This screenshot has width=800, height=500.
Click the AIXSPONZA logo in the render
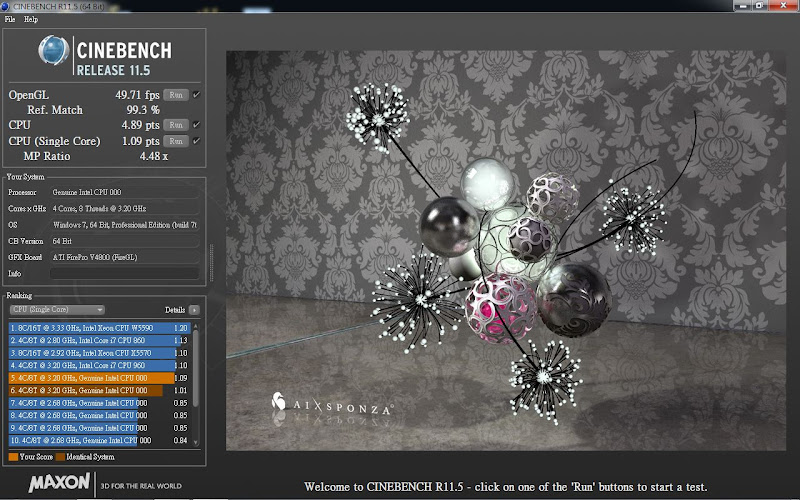click(333, 404)
